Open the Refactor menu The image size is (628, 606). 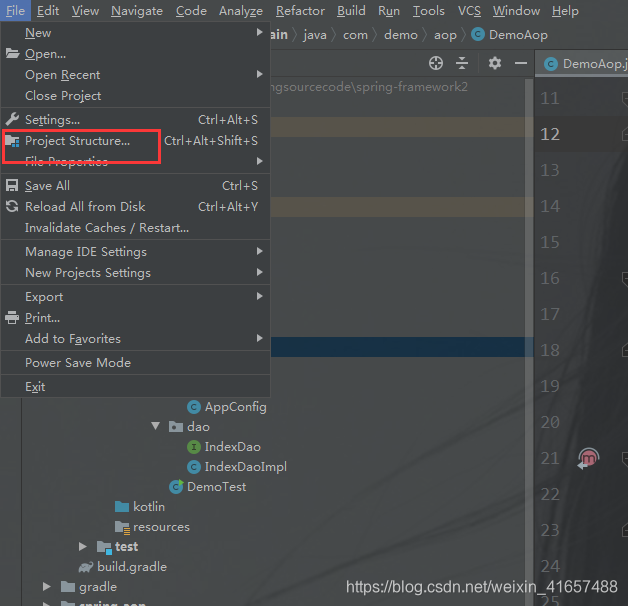tap(300, 11)
